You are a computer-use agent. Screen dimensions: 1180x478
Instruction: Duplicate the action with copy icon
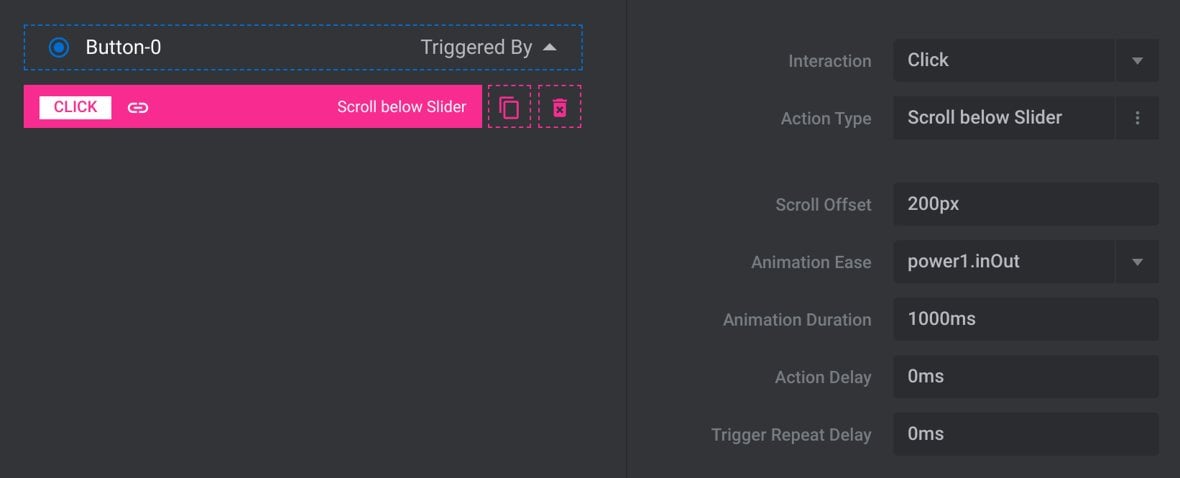(509, 107)
